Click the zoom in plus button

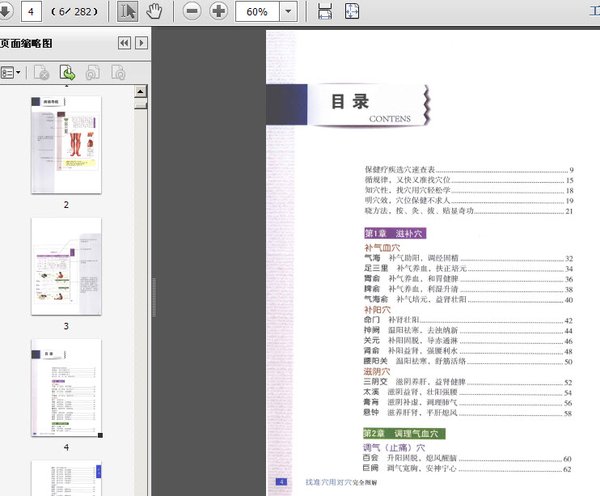click(x=218, y=12)
